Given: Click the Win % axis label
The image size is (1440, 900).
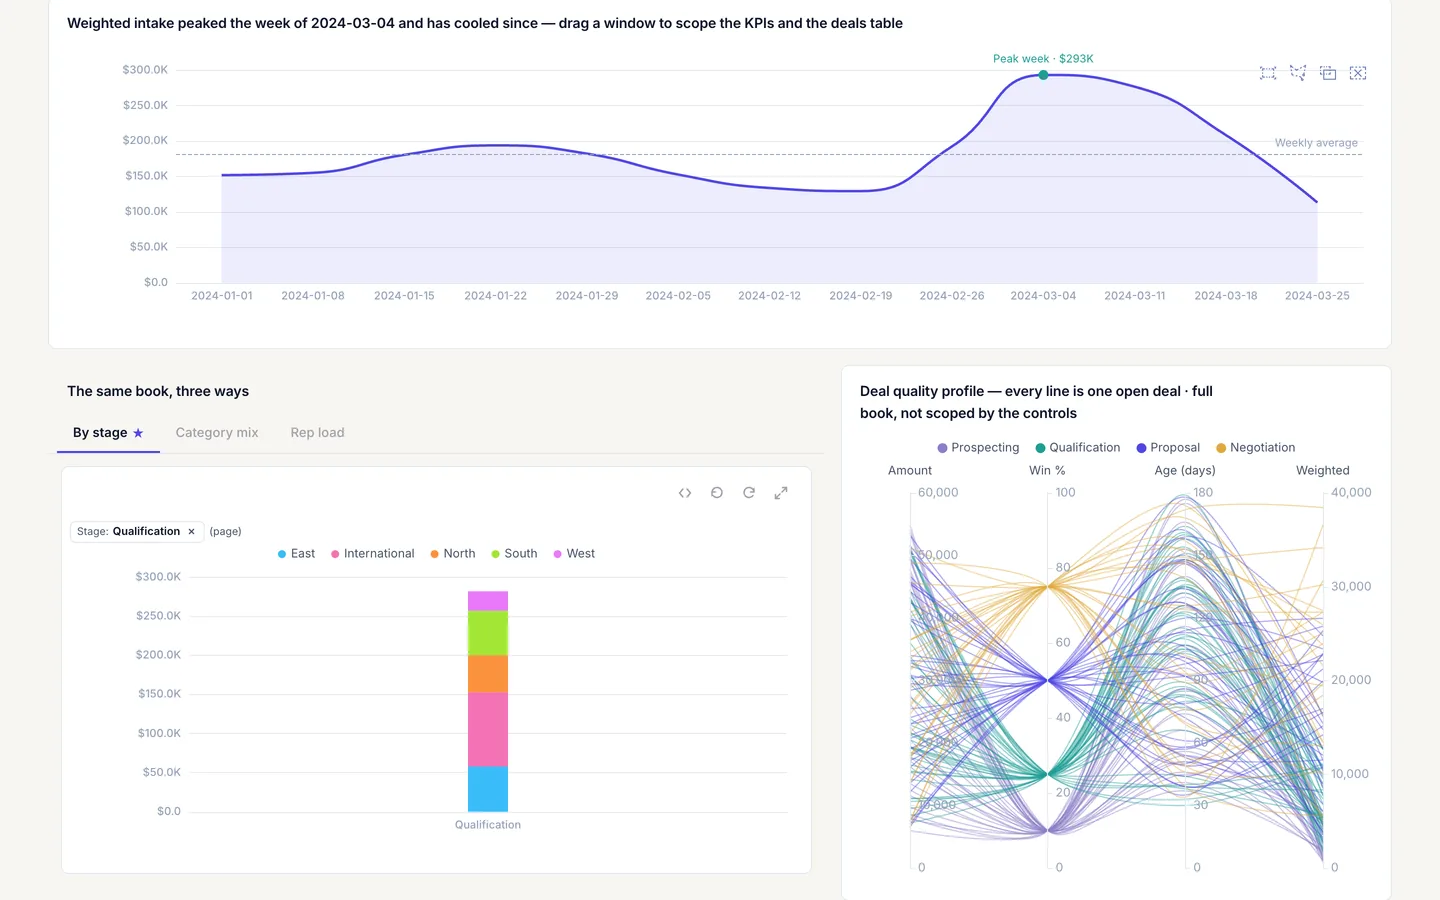Looking at the screenshot, I should [1047, 471].
